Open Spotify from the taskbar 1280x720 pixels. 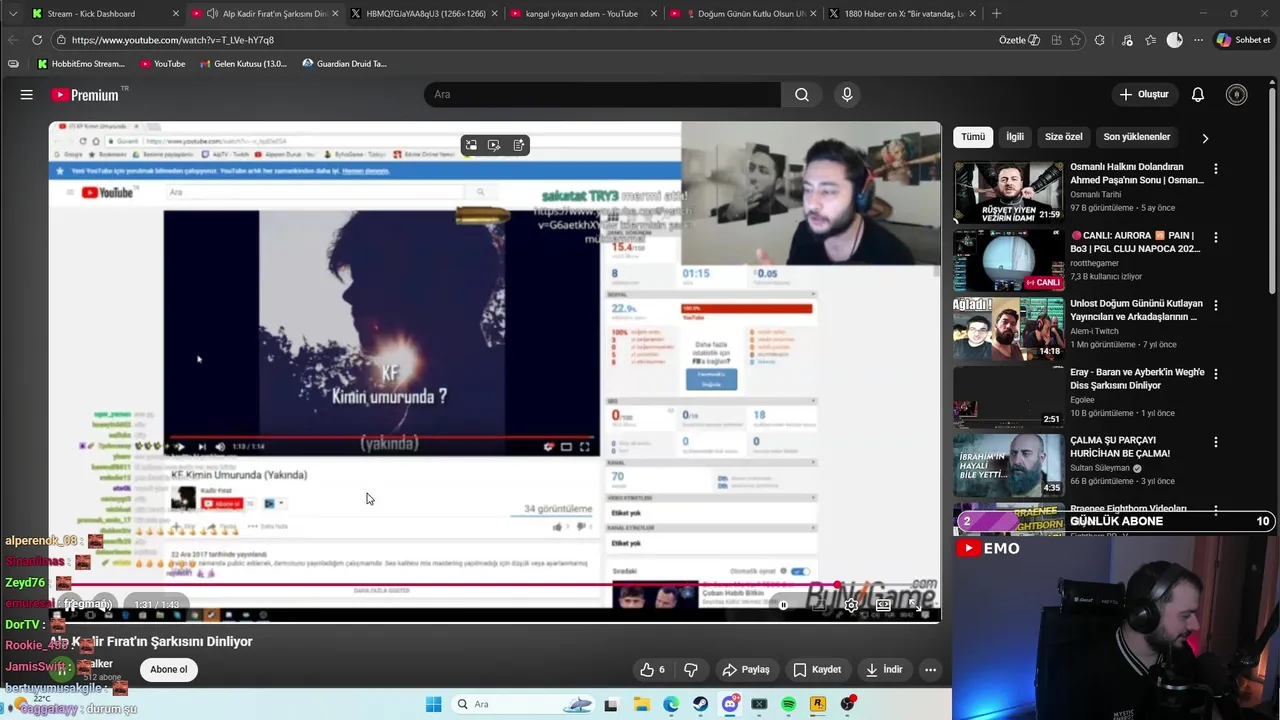[789, 704]
